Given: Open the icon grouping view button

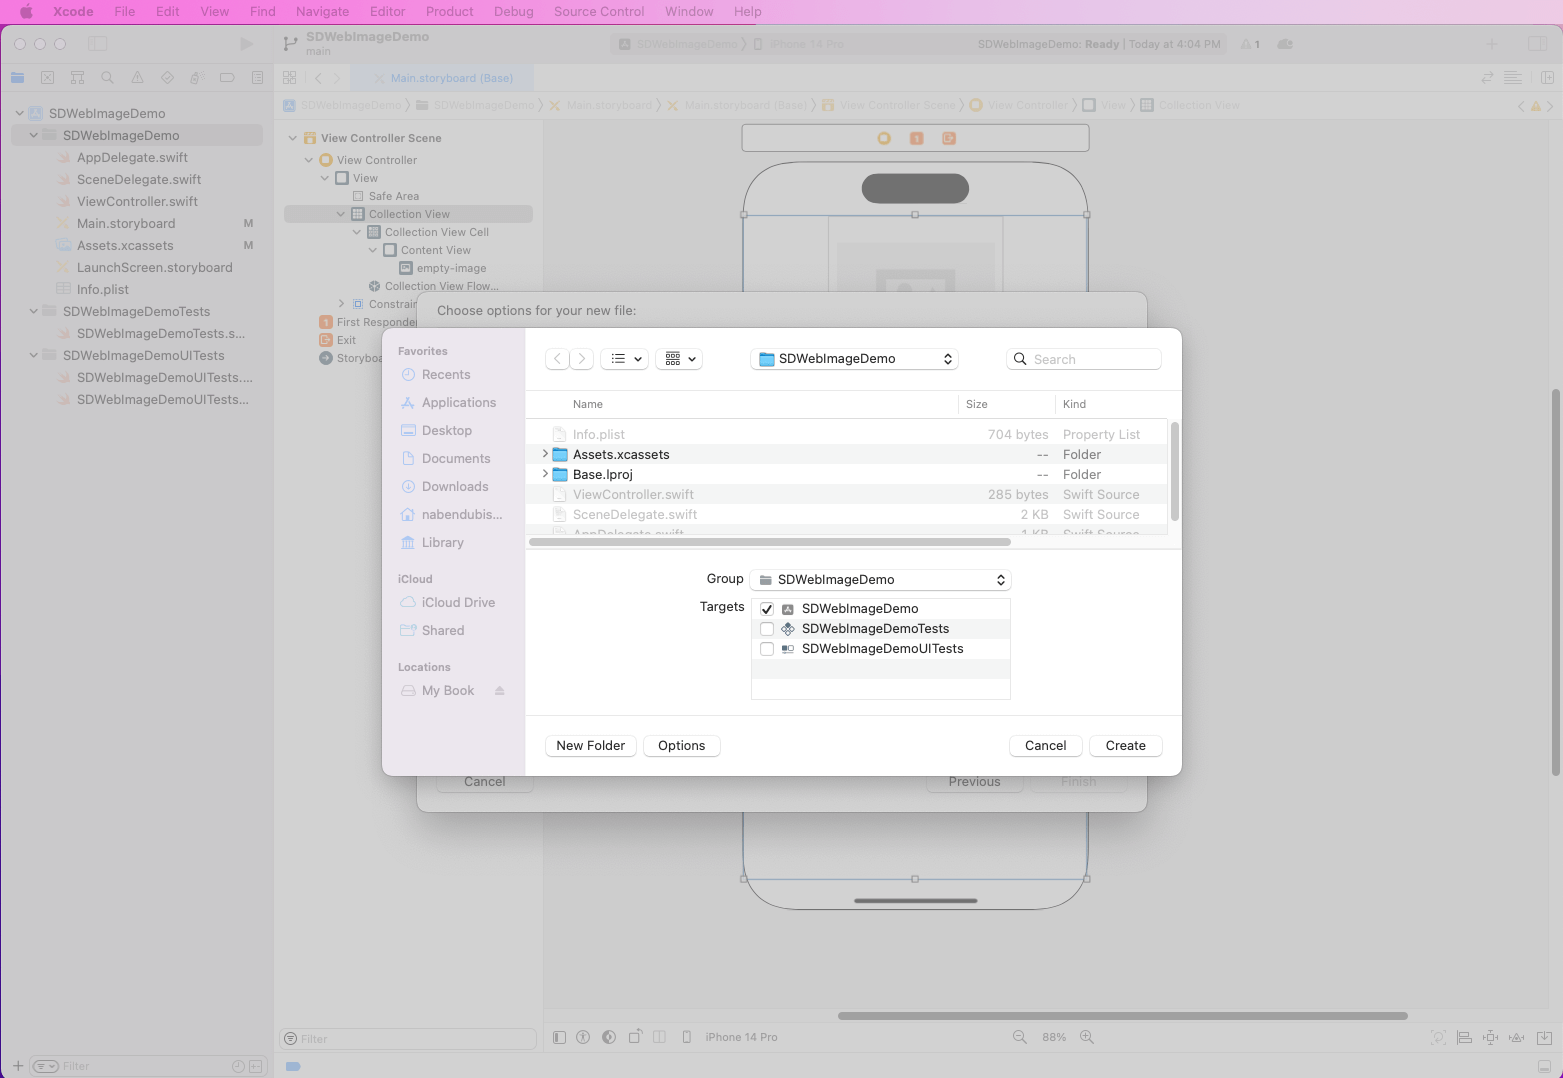Looking at the screenshot, I should click(679, 359).
